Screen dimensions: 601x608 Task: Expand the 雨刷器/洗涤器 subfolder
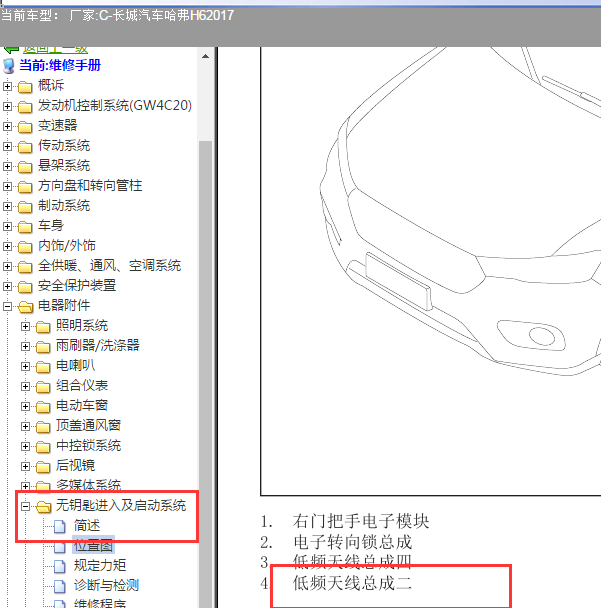tap(25, 346)
